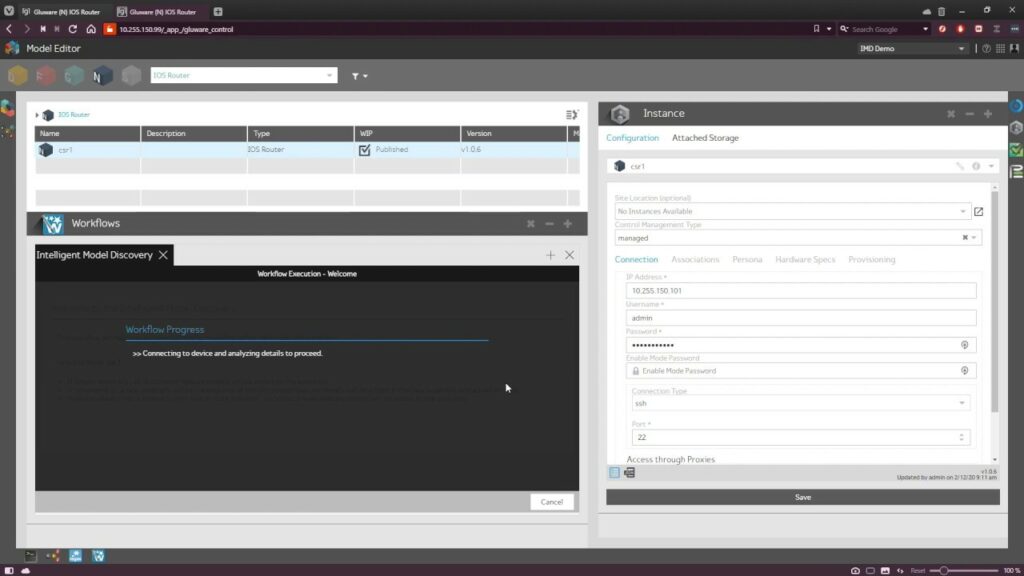Click the info icon on the csr1 header

(976, 166)
